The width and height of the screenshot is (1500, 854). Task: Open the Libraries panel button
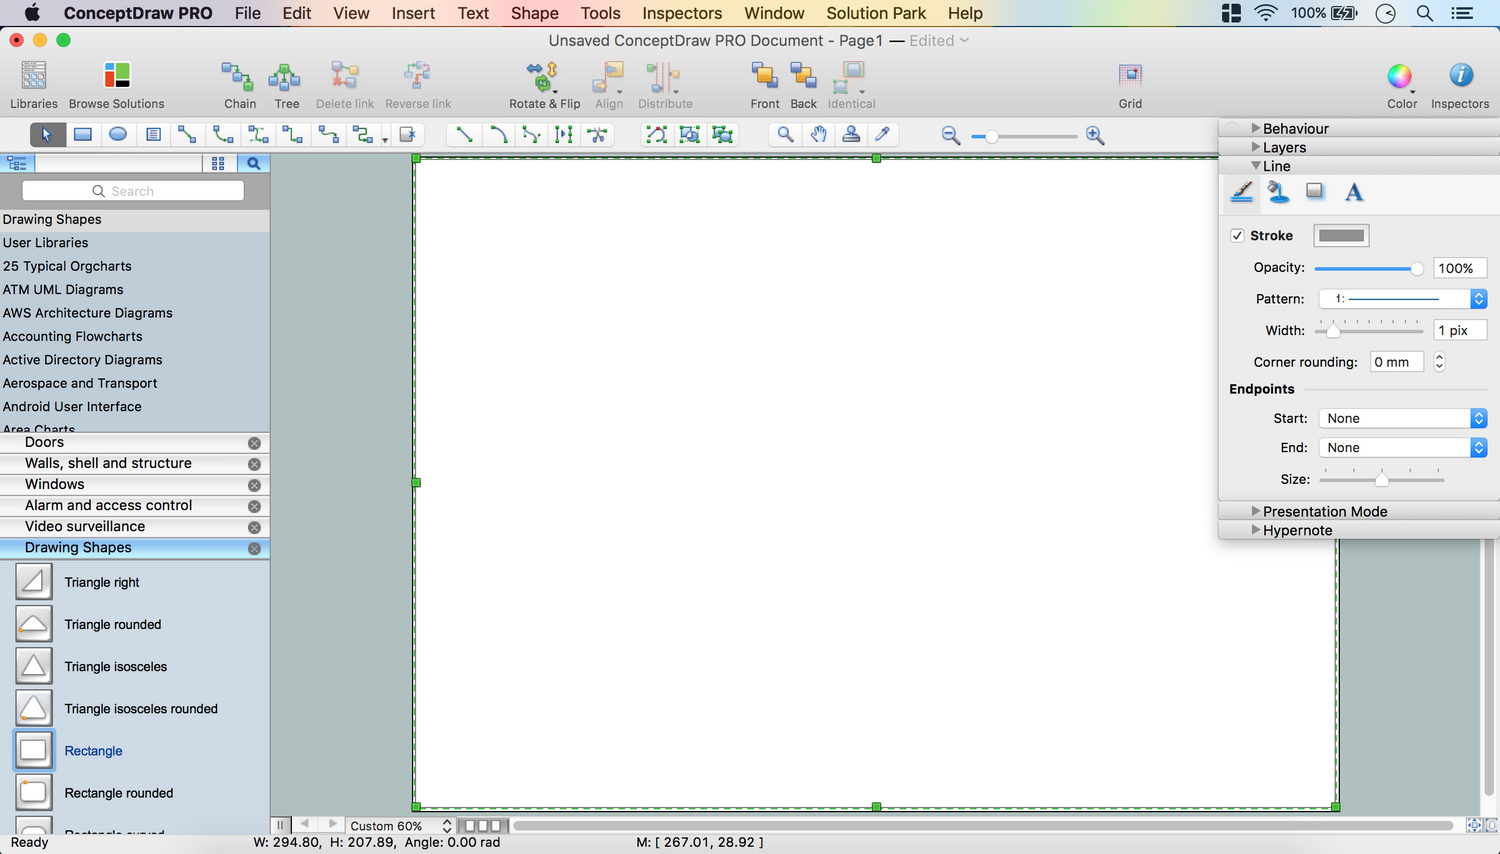[x=34, y=84]
